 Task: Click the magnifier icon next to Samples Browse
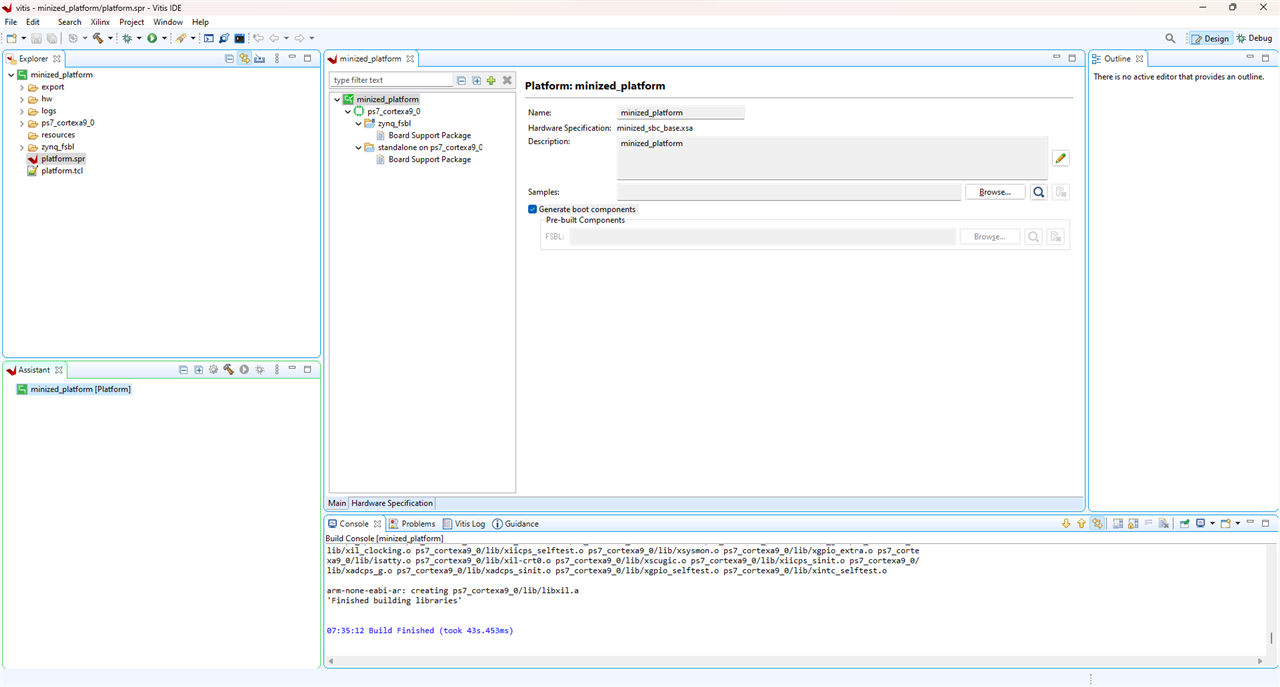pyautogui.click(x=1039, y=192)
